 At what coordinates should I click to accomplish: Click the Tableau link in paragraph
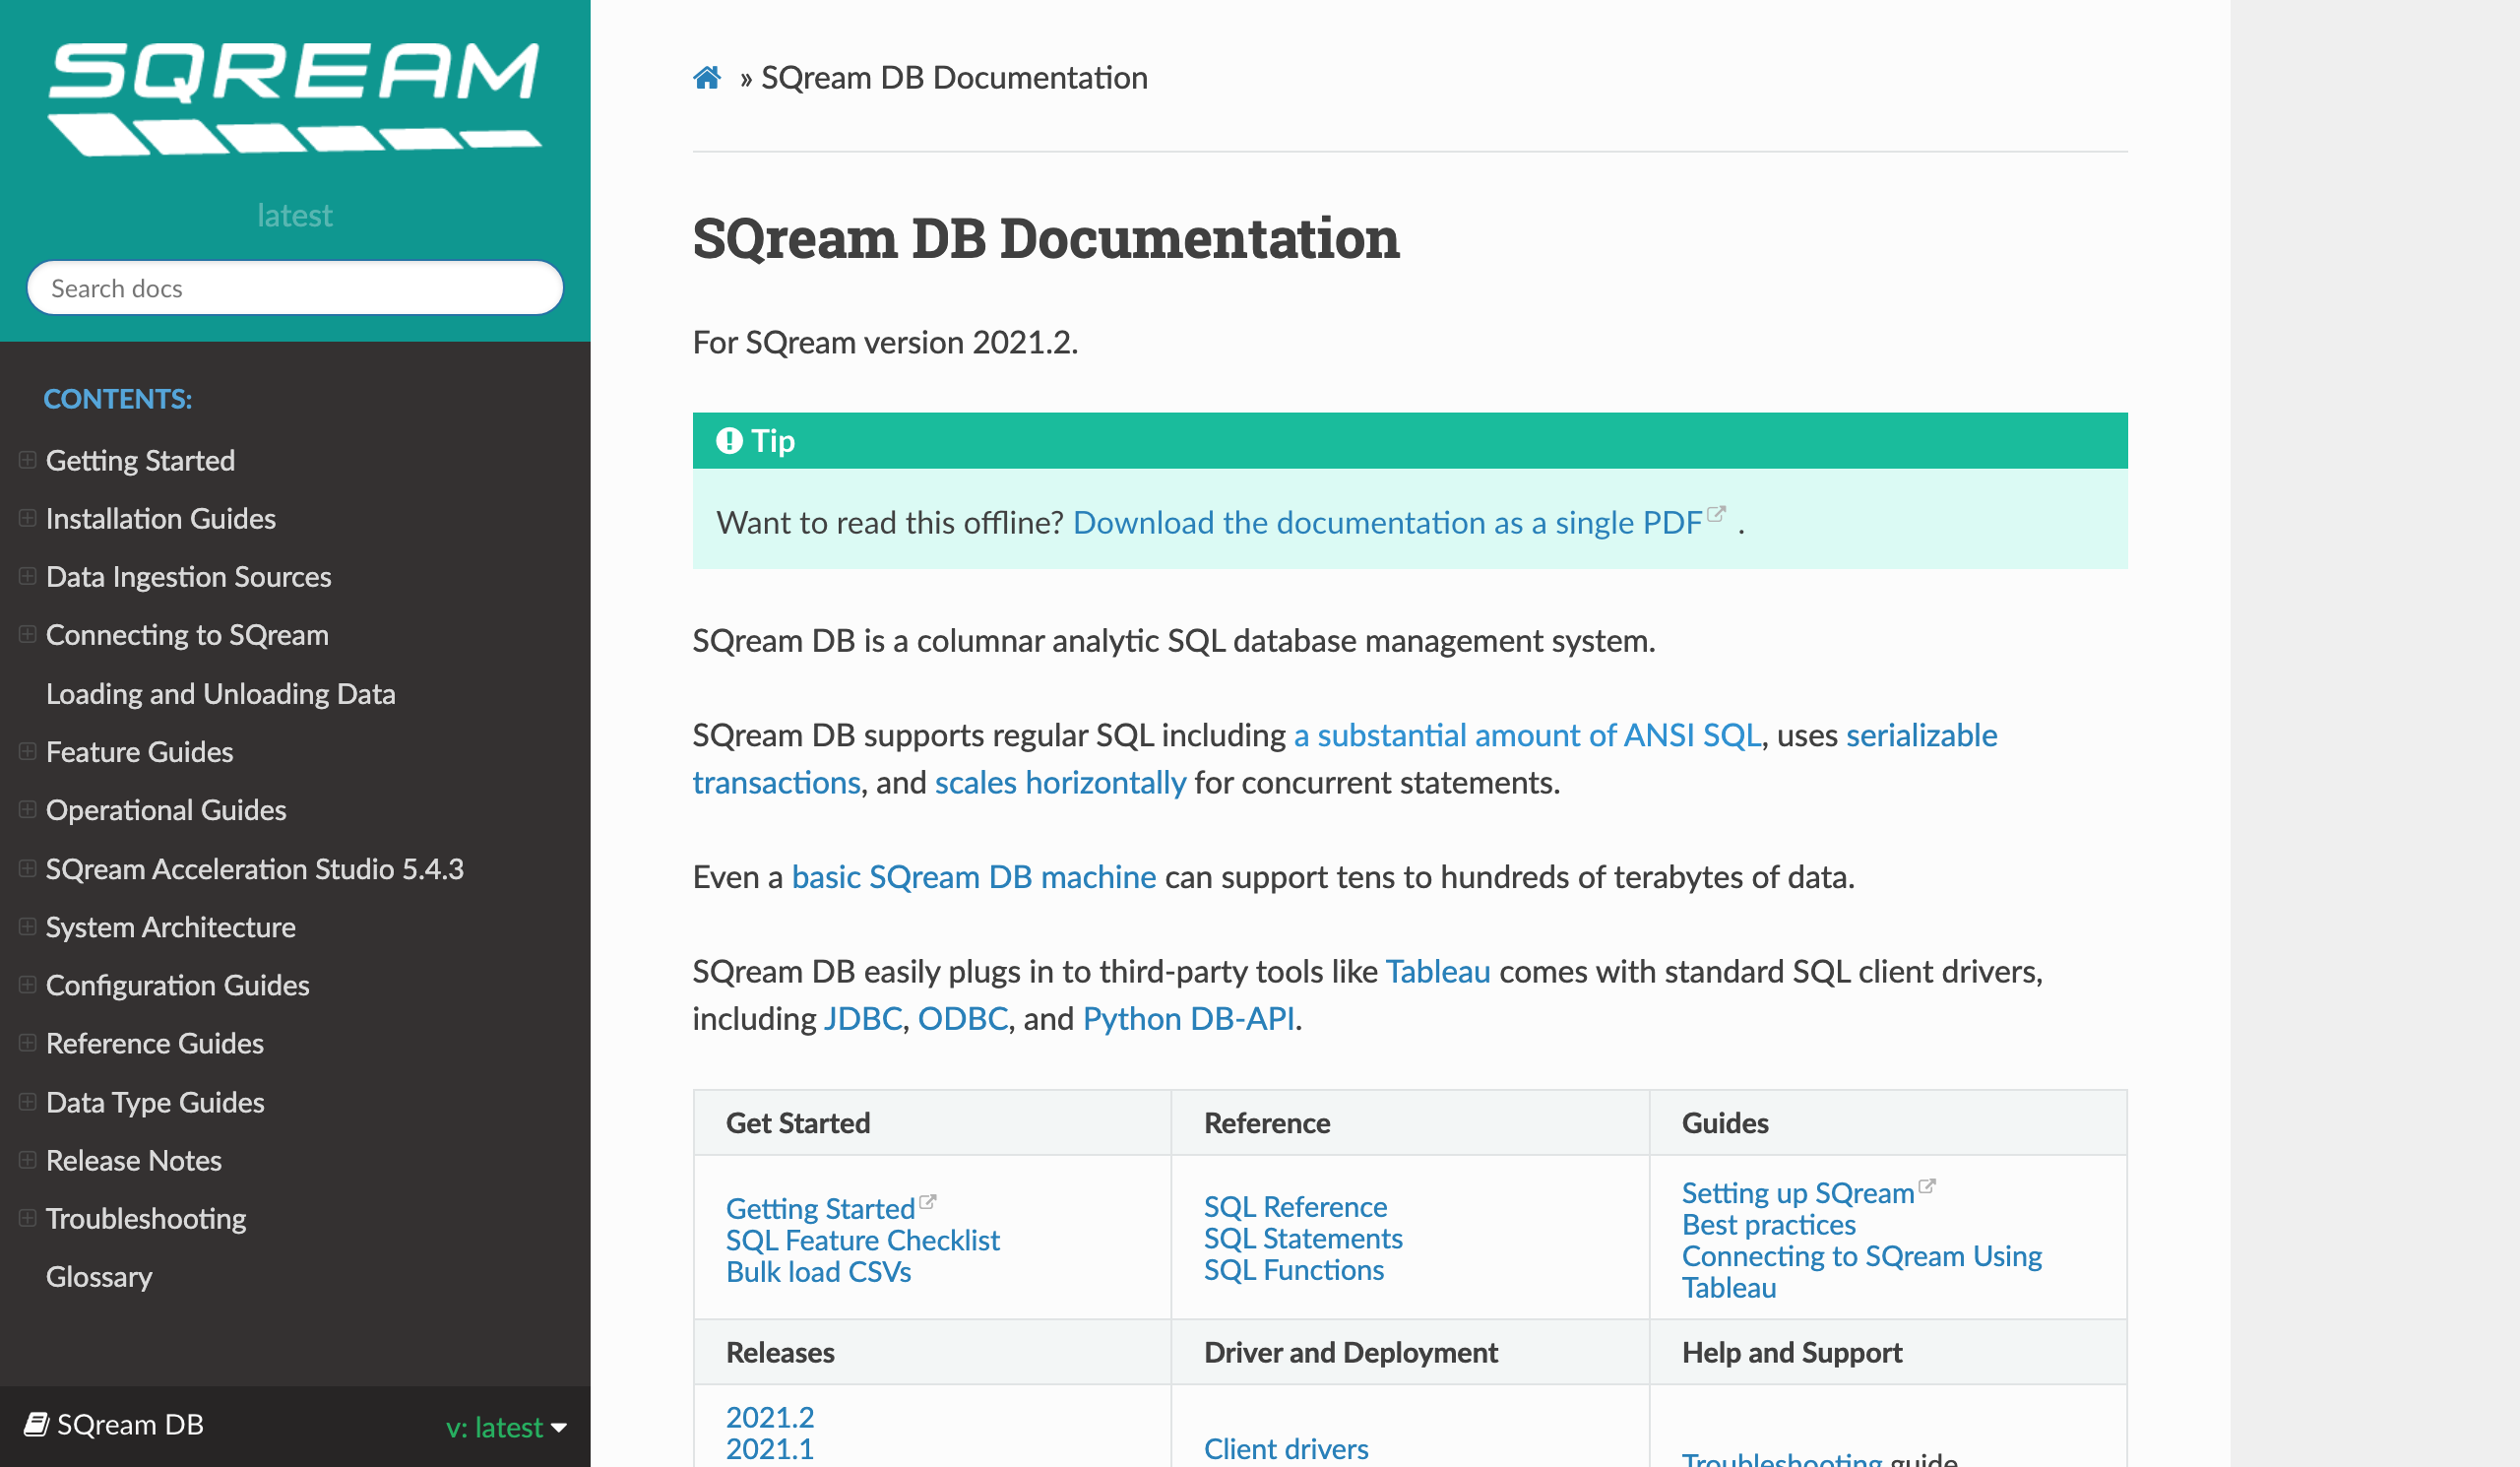1437,971
